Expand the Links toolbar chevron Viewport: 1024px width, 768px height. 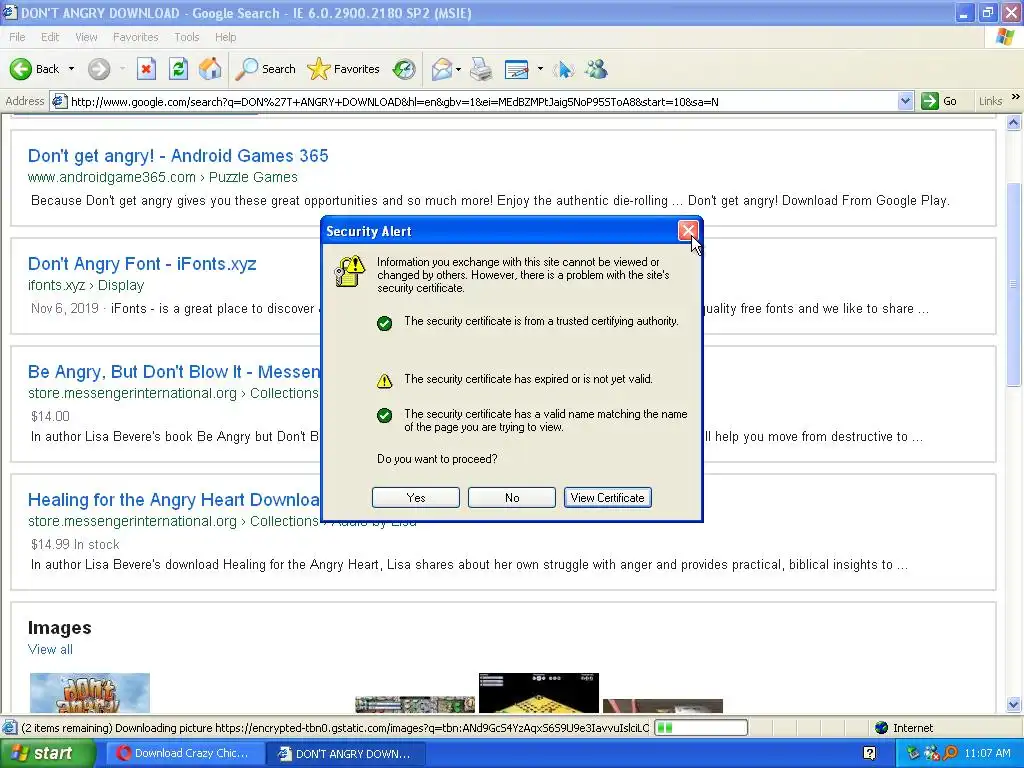point(1016,97)
